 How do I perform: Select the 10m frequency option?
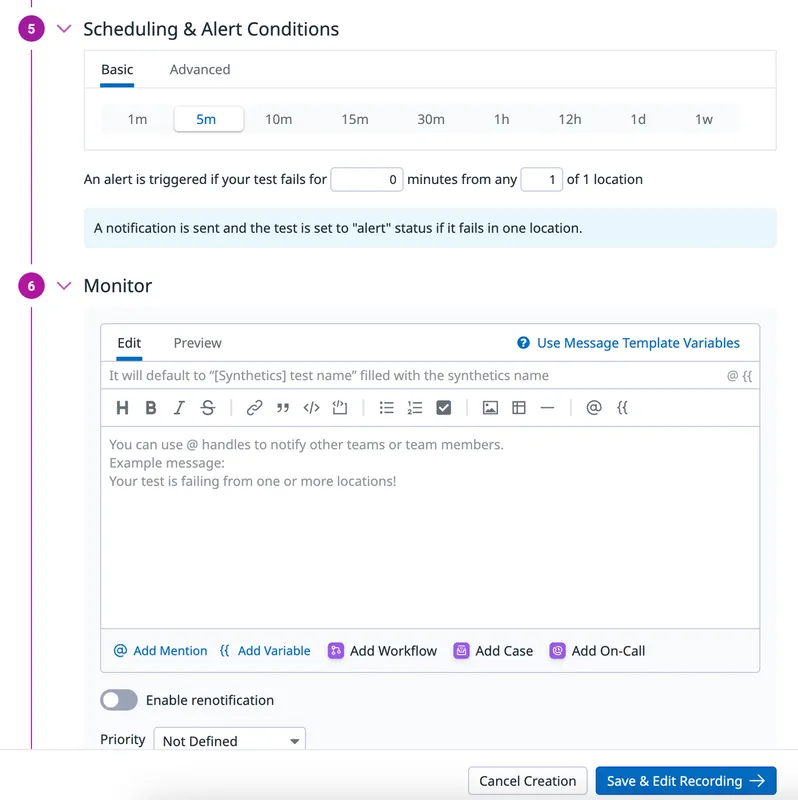point(278,119)
